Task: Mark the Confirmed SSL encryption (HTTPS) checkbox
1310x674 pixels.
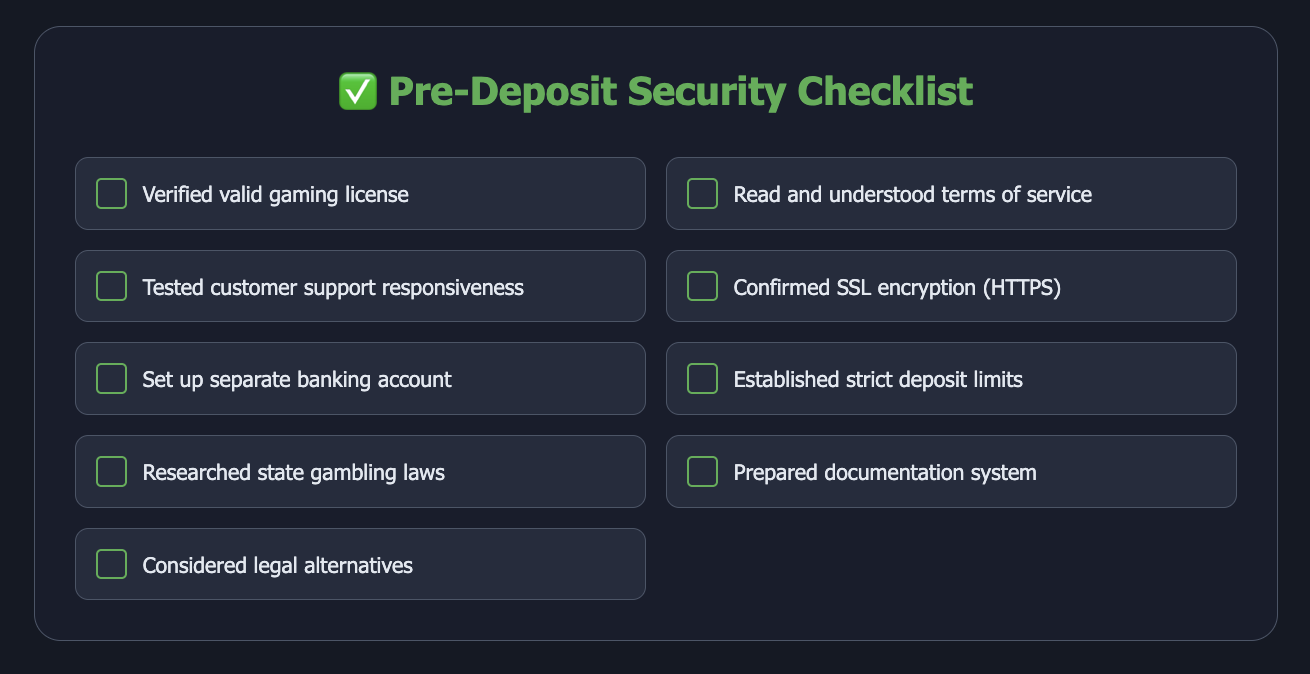Action: pos(702,286)
